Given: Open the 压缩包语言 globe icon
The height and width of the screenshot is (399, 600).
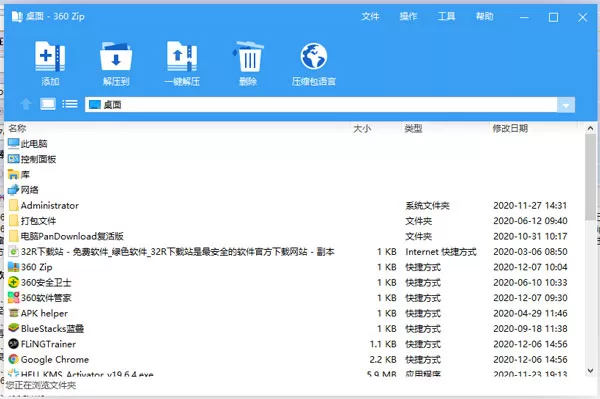Looking at the screenshot, I should tap(314, 56).
